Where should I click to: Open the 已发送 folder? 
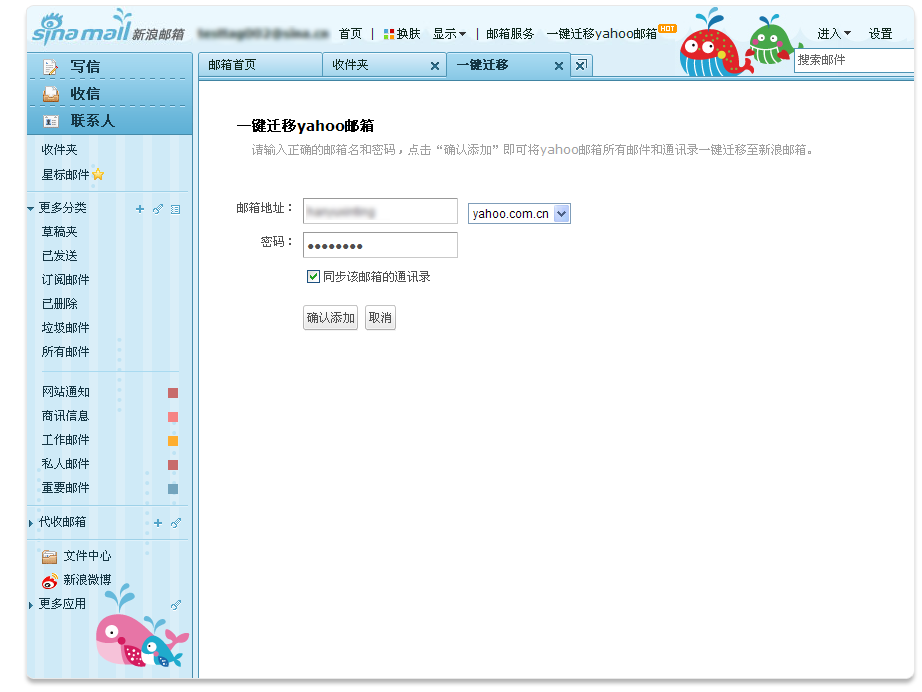pos(59,256)
